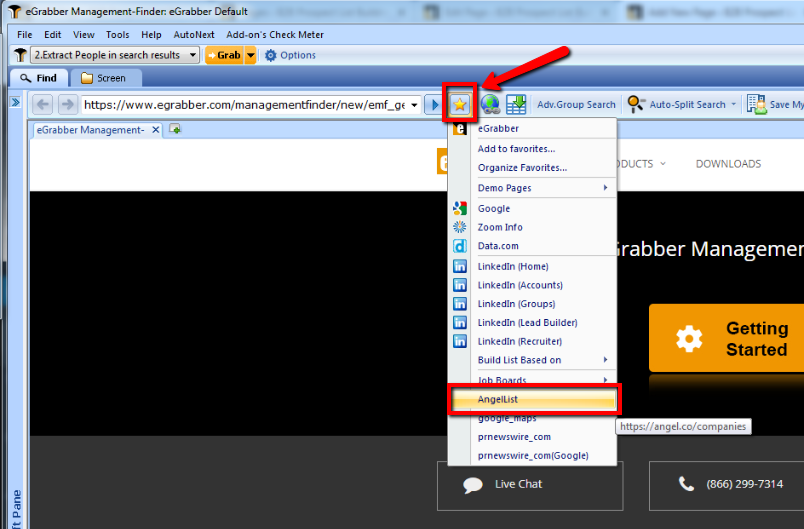Image resolution: width=804 pixels, height=529 pixels.
Task: Select the eGrabber Management- browser tab
Action: [x=90, y=130]
